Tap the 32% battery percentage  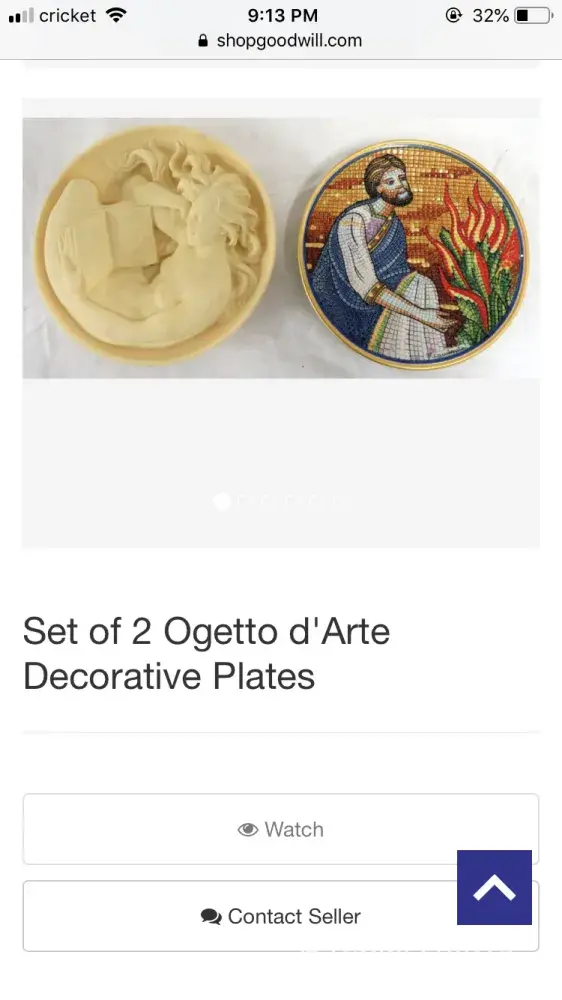490,15
